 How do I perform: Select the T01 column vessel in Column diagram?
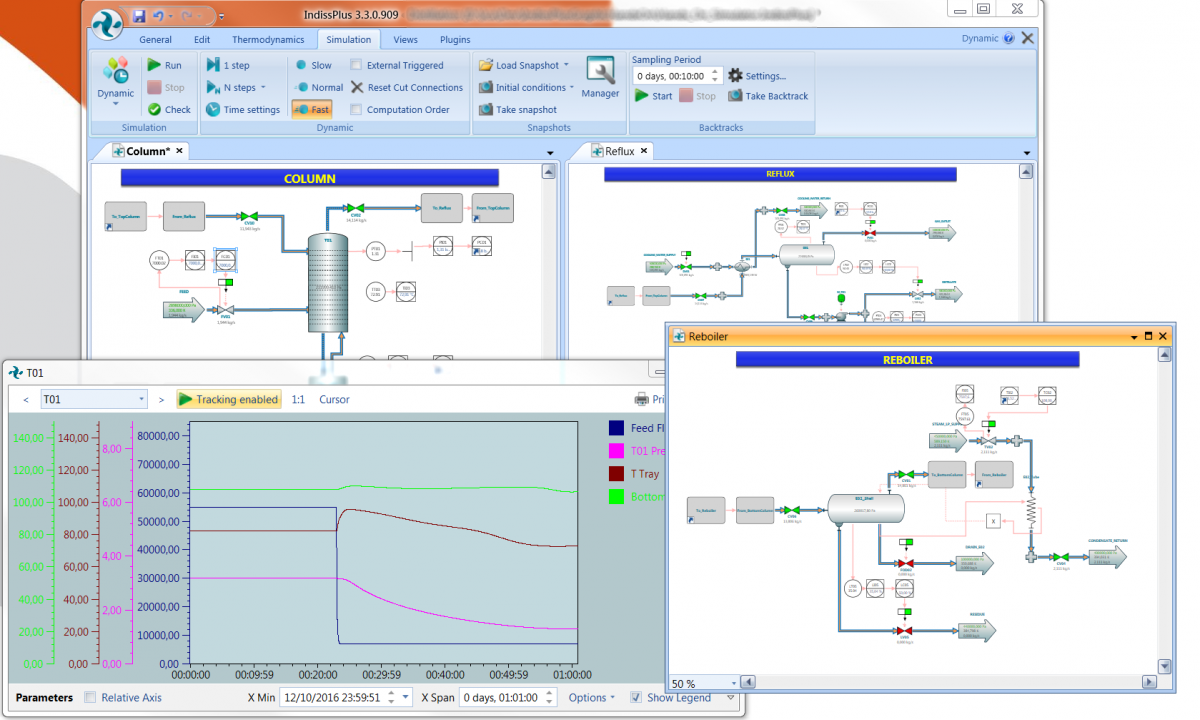click(x=327, y=282)
